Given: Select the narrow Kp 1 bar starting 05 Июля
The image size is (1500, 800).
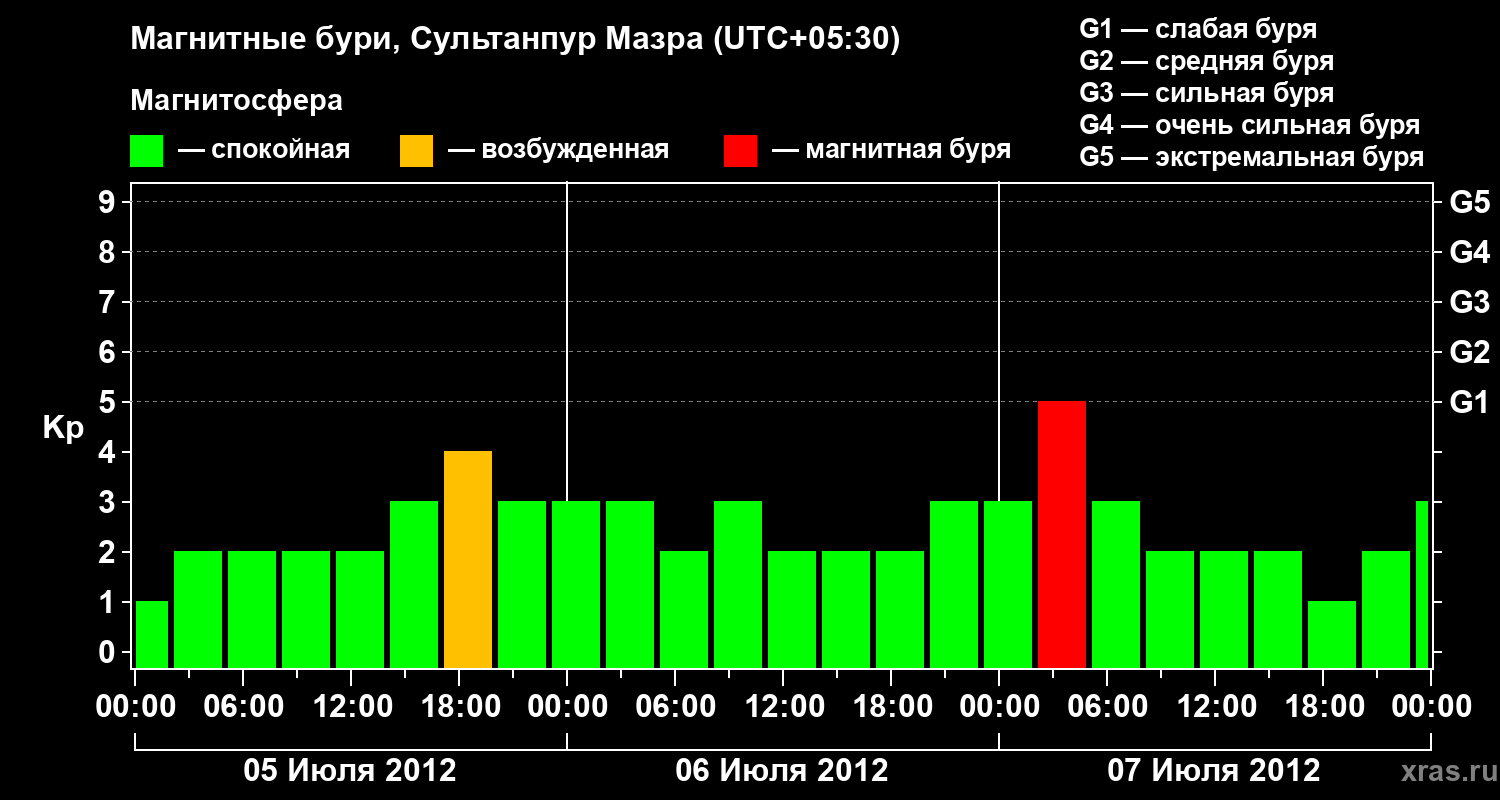Looking at the screenshot, I should click(x=152, y=635).
